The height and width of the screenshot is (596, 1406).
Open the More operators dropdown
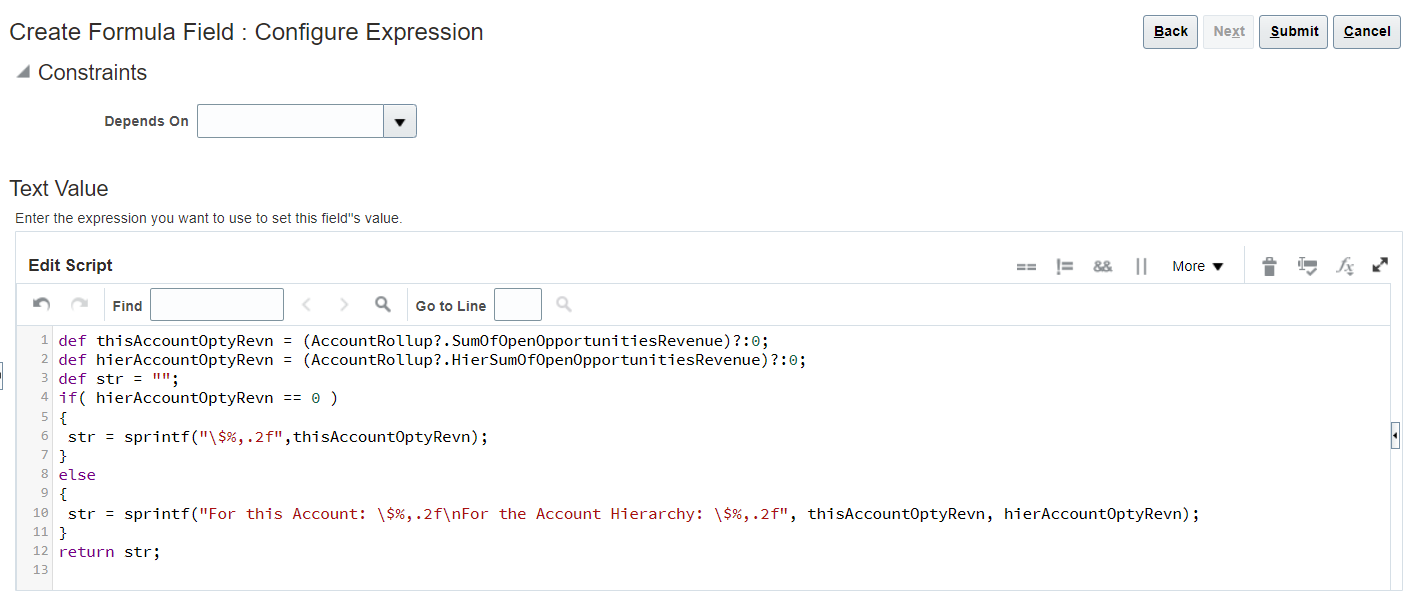tap(1198, 266)
